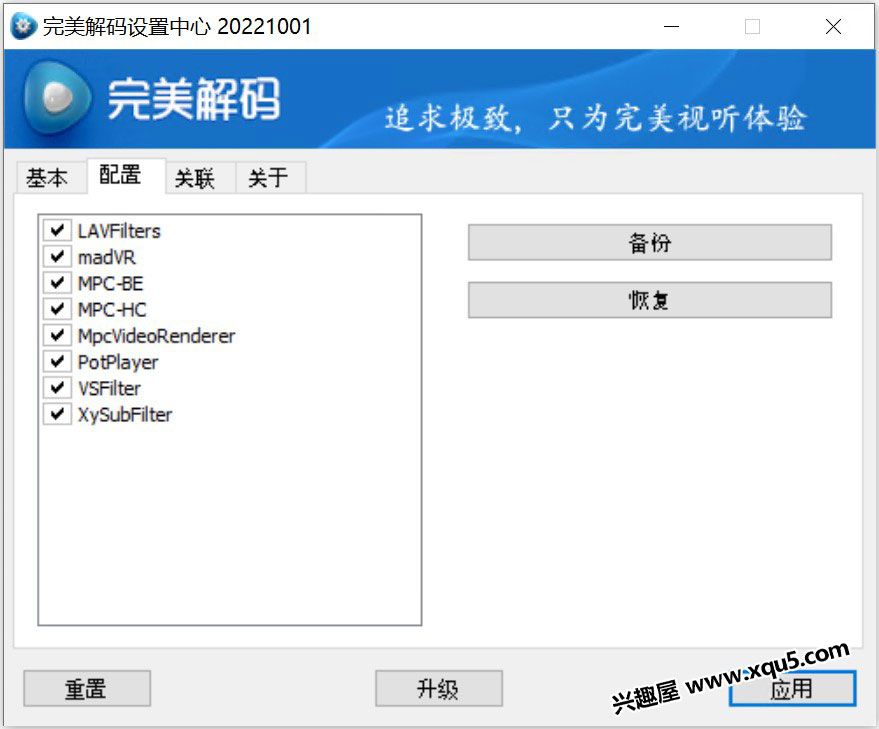Viewport: 879px width, 729px height.
Task: Close the 完美解码设置中心 window
Action: pos(834,26)
